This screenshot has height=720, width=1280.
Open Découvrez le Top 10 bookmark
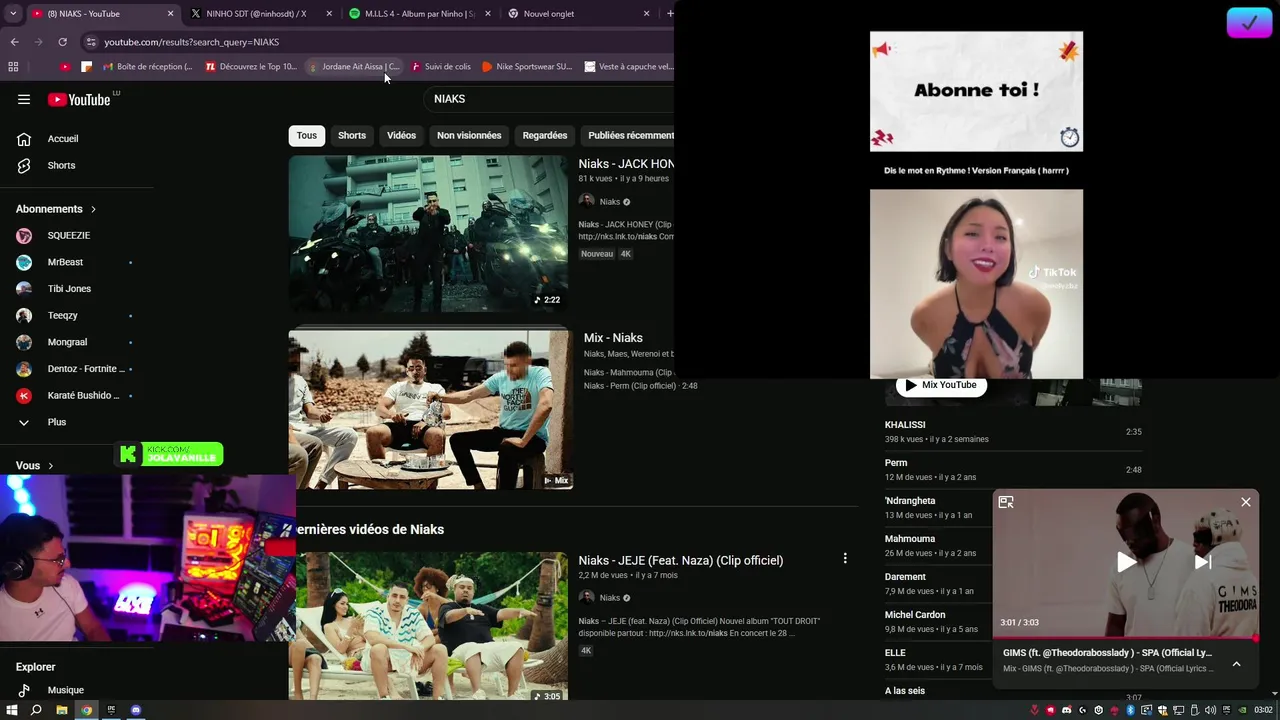click(x=251, y=67)
